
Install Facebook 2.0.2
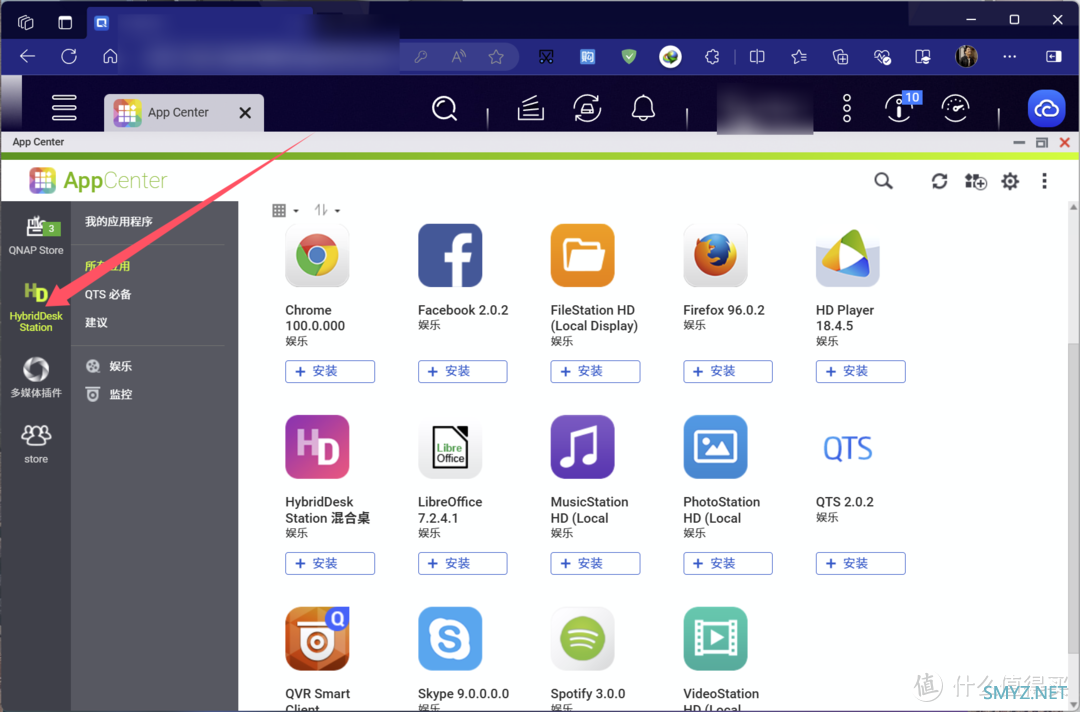(x=462, y=371)
